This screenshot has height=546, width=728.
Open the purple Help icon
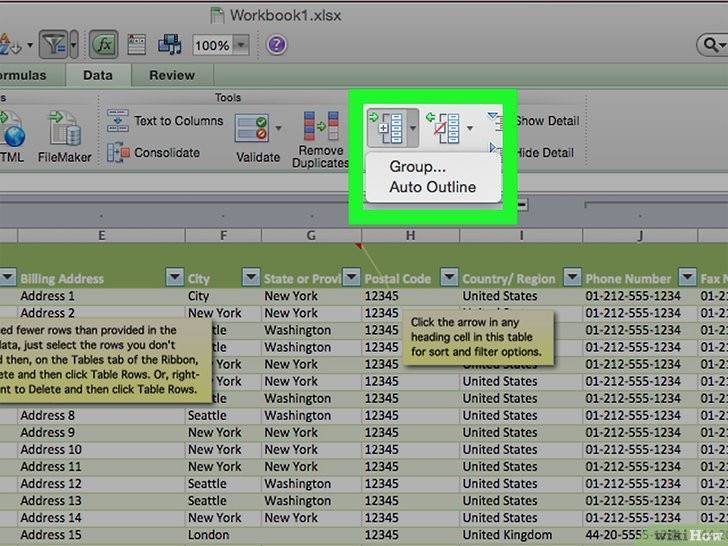point(276,44)
